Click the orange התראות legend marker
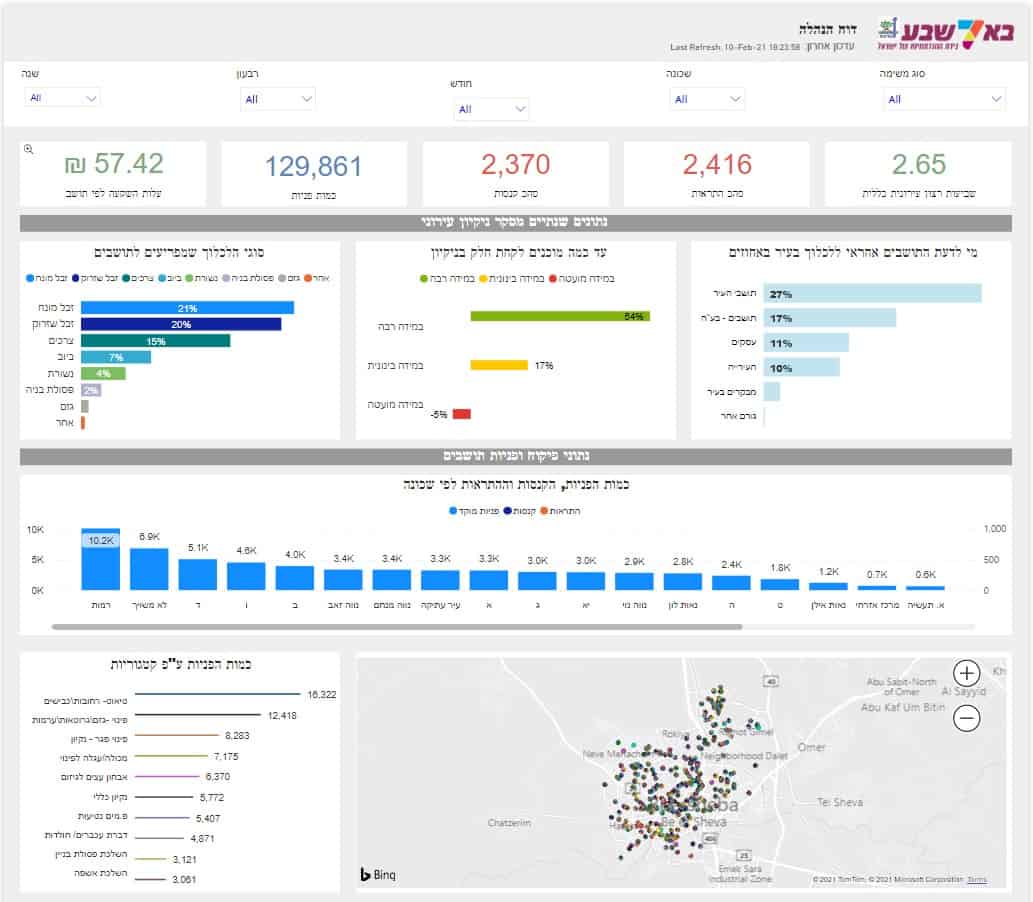This screenshot has width=1033, height=902. 544,511
